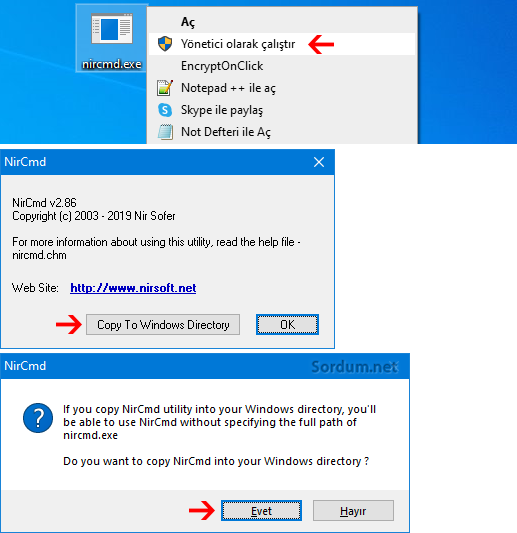This screenshot has height=533, width=517.
Task: Select Not Defteri ile Aç entry
Action: (282, 132)
